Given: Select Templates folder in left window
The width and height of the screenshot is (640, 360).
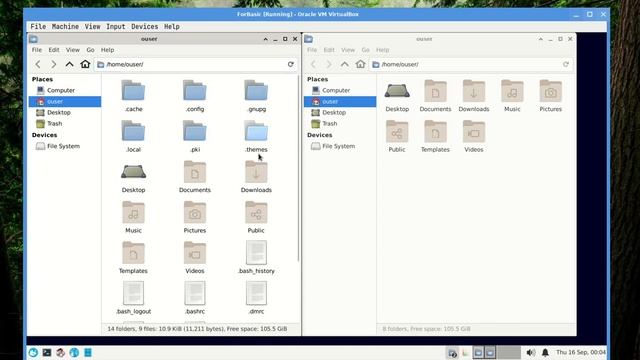Looking at the screenshot, I should pyautogui.click(x=133, y=257).
